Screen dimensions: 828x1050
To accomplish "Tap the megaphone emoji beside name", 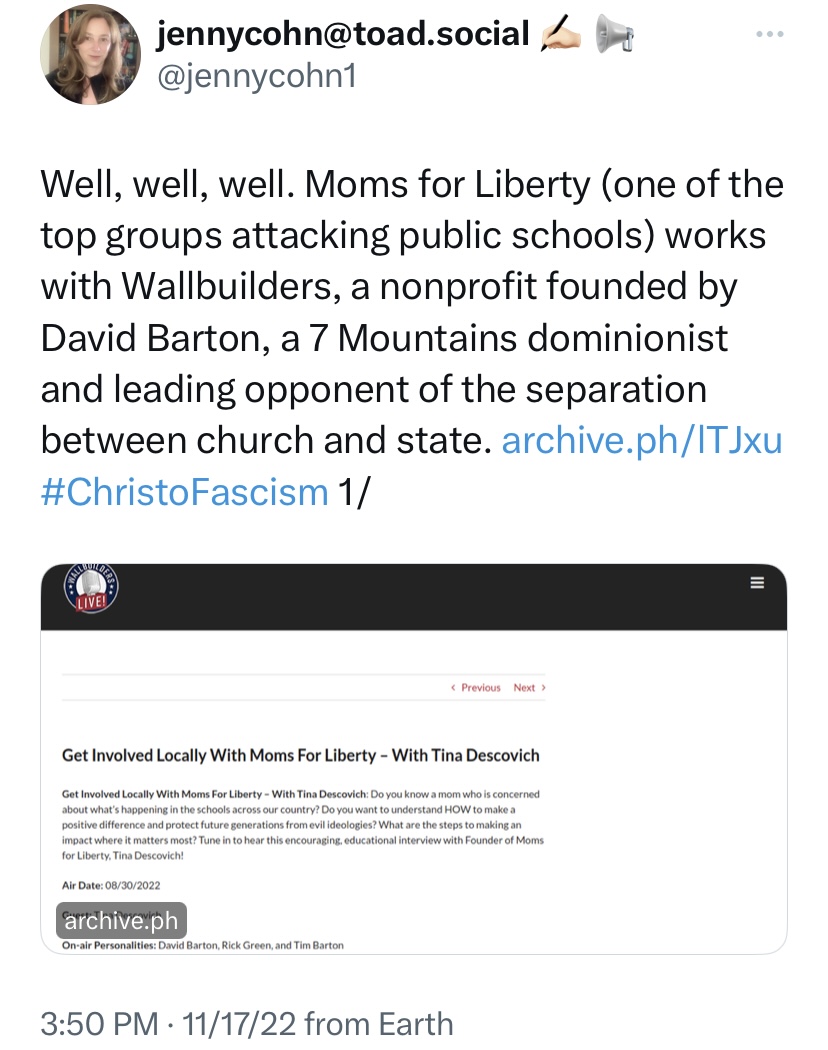I will [x=615, y=35].
